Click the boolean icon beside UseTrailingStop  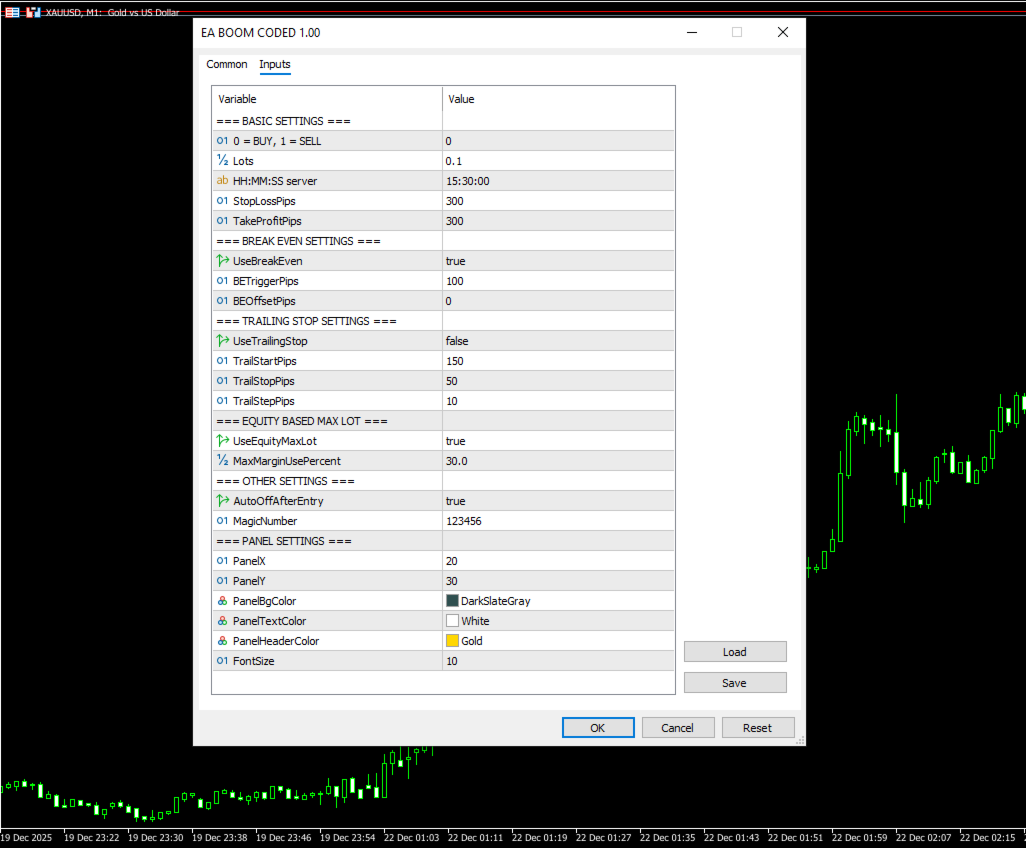pos(222,340)
